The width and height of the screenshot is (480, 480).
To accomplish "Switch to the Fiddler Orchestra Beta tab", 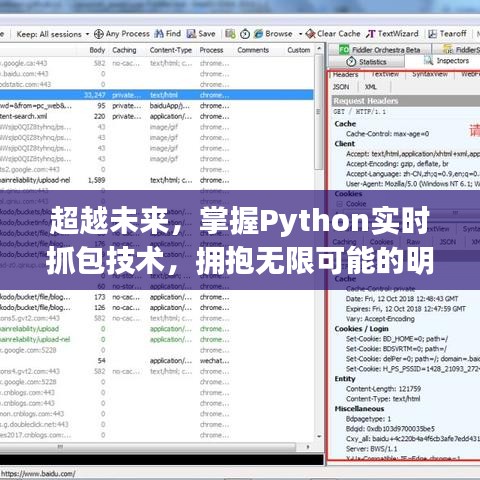I will (380, 50).
